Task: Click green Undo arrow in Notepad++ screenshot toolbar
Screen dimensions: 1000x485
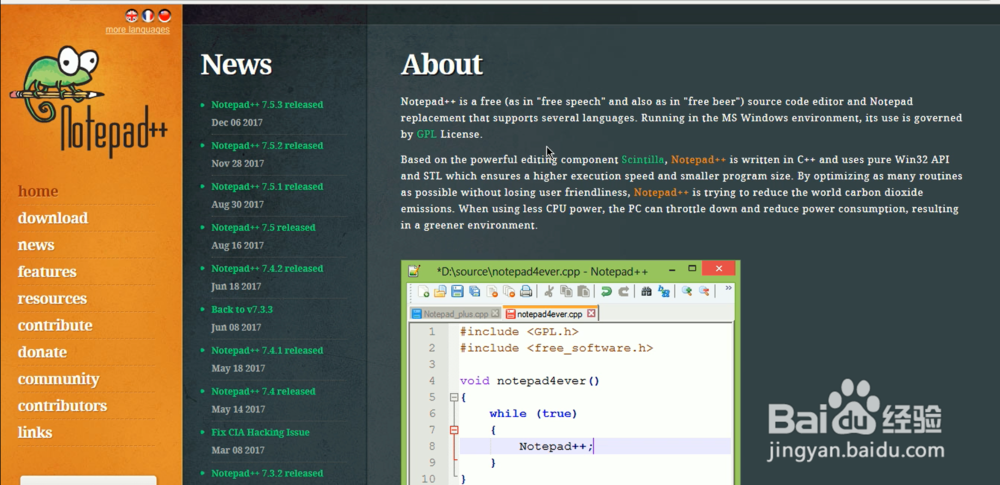Action: point(607,291)
